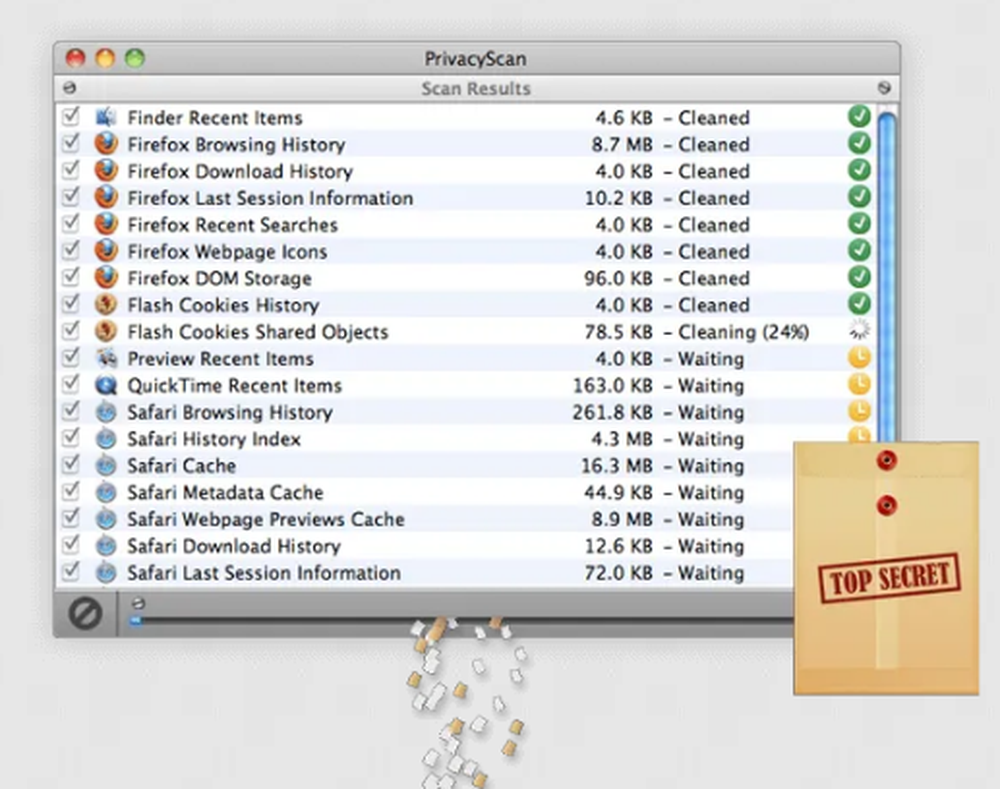Screen dimensions: 1000x789
Task: Click the 'Cleaning (24%)' status text
Action: (x=744, y=332)
